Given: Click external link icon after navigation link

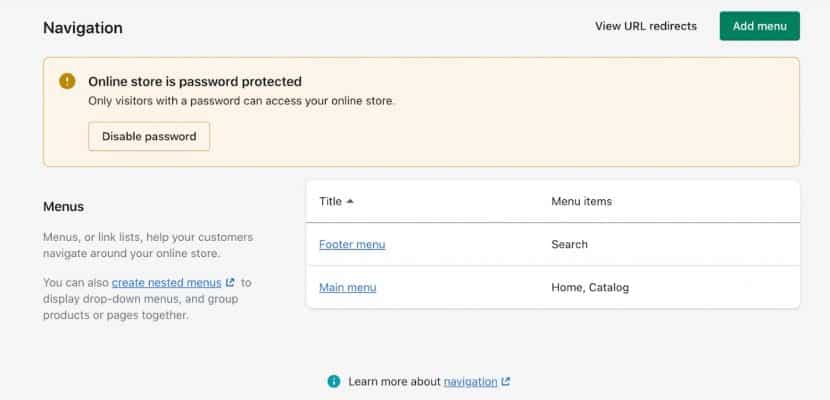Looking at the screenshot, I should (505, 381).
